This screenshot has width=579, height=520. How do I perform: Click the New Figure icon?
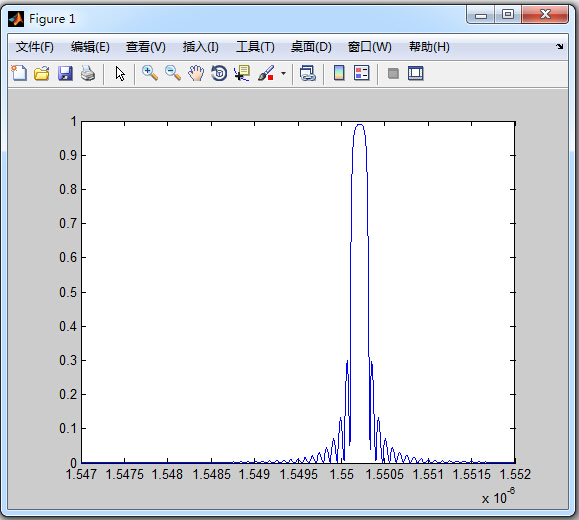coord(19,73)
